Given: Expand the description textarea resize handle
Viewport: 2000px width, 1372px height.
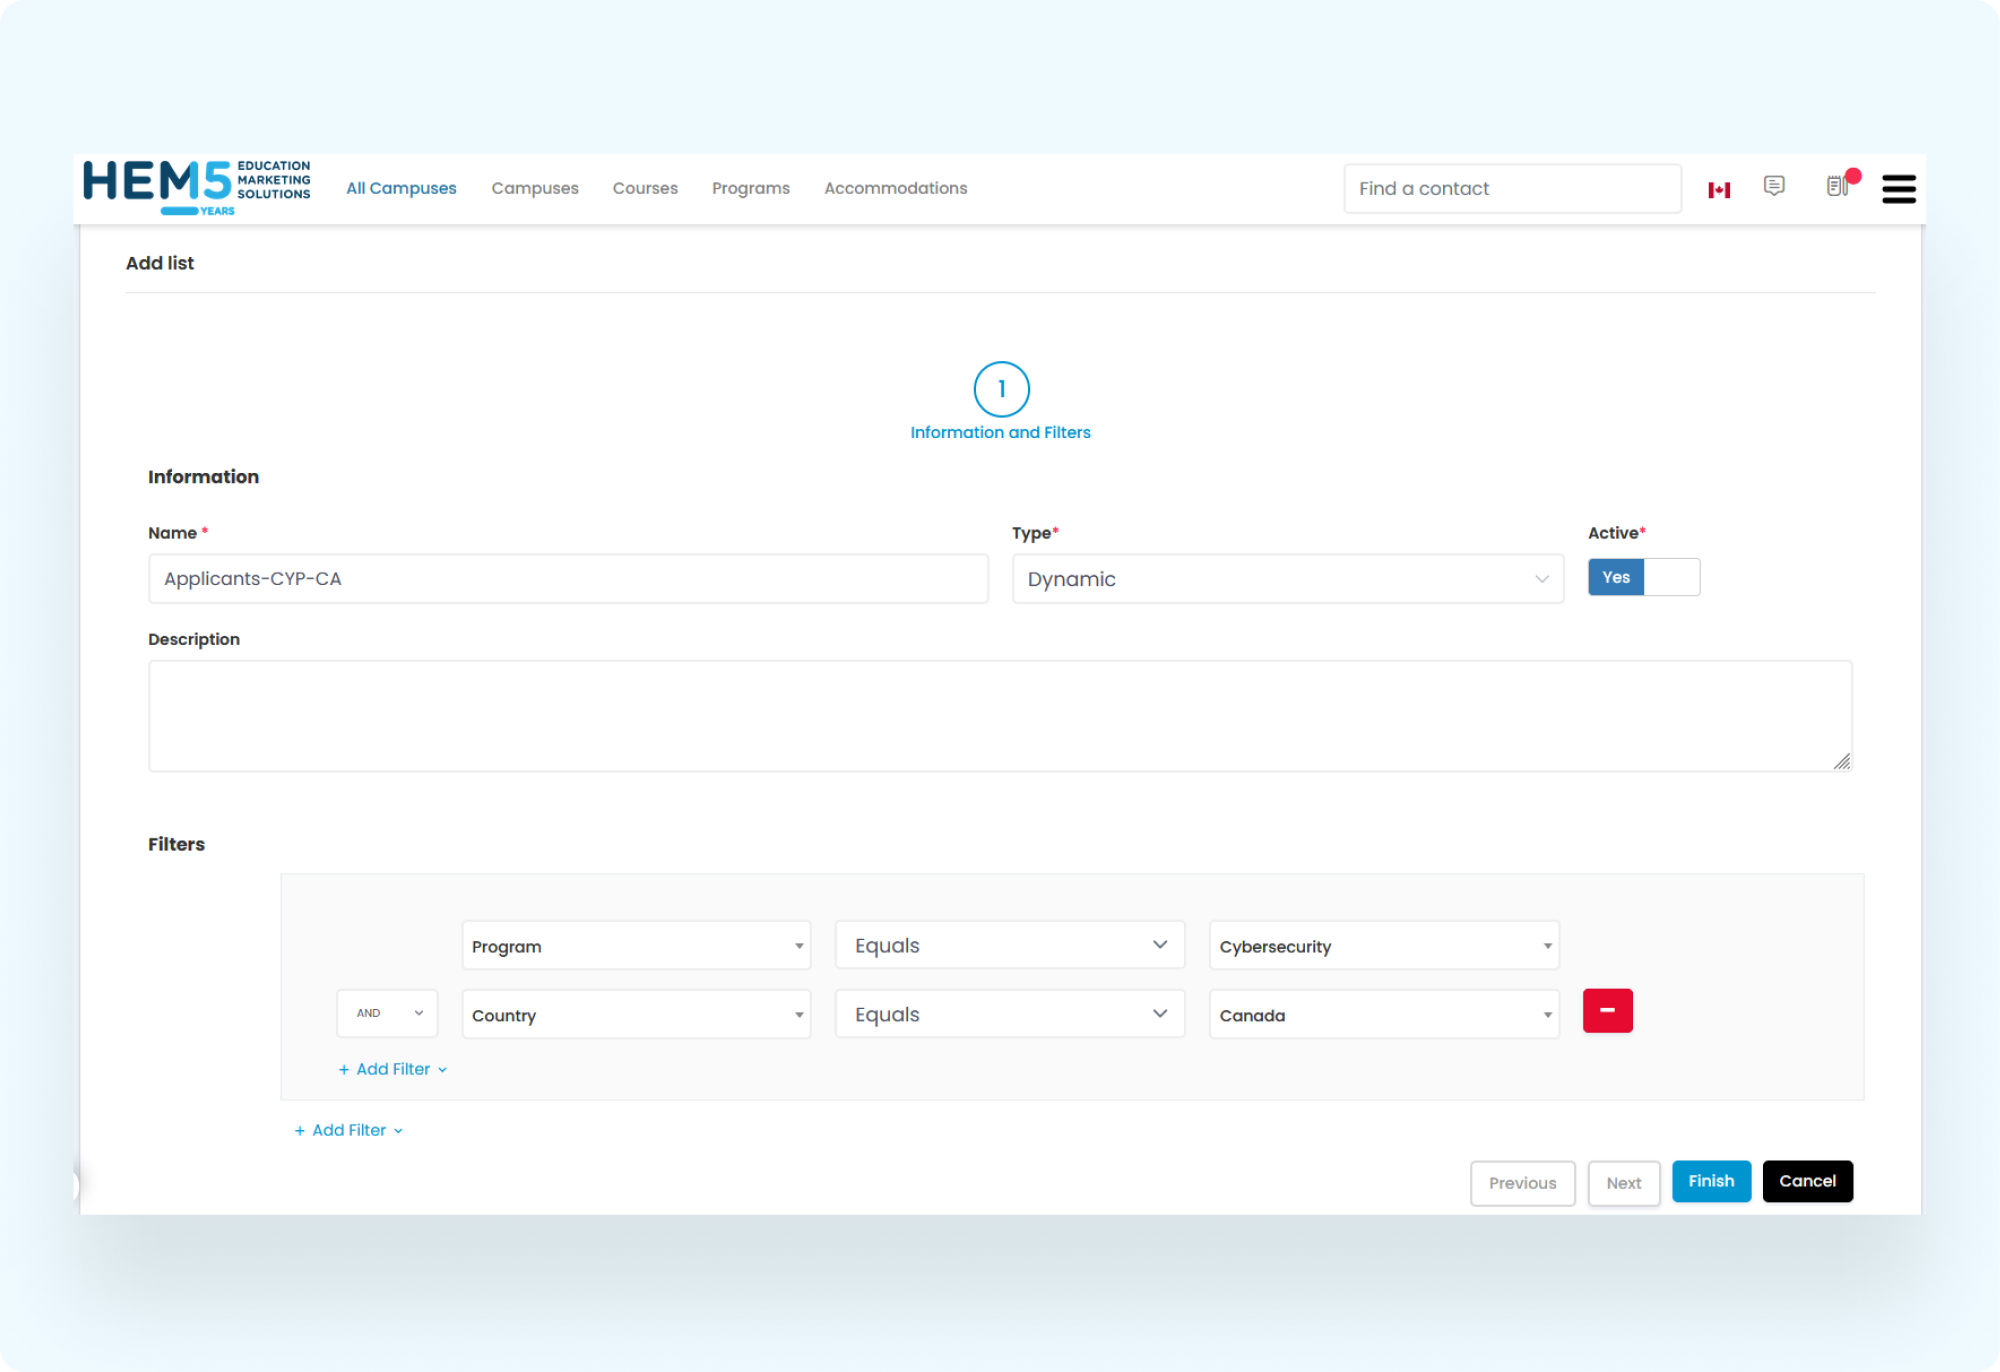Looking at the screenshot, I should [x=1842, y=762].
